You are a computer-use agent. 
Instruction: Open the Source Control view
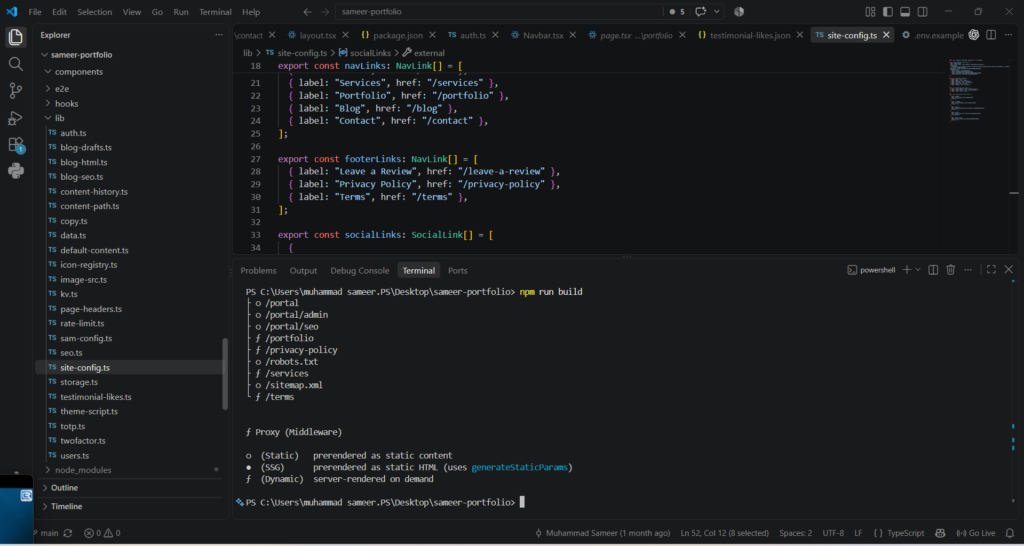coord(16,91)
